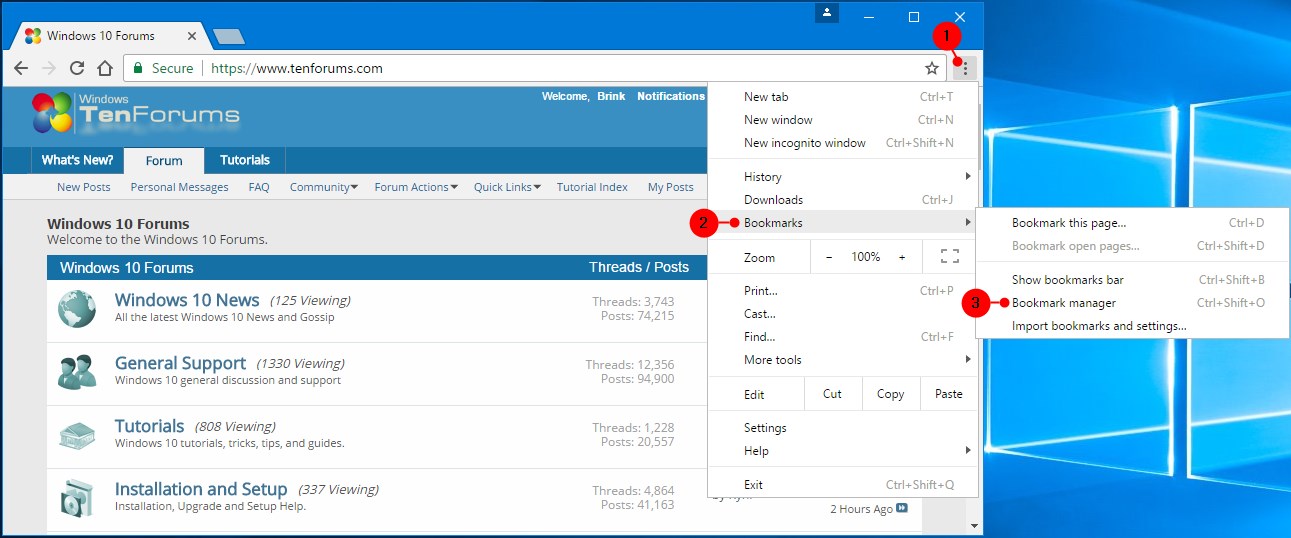The image size is (1291, 538).
Task: Open a New incognito window
Action: [x=844, y=143]
